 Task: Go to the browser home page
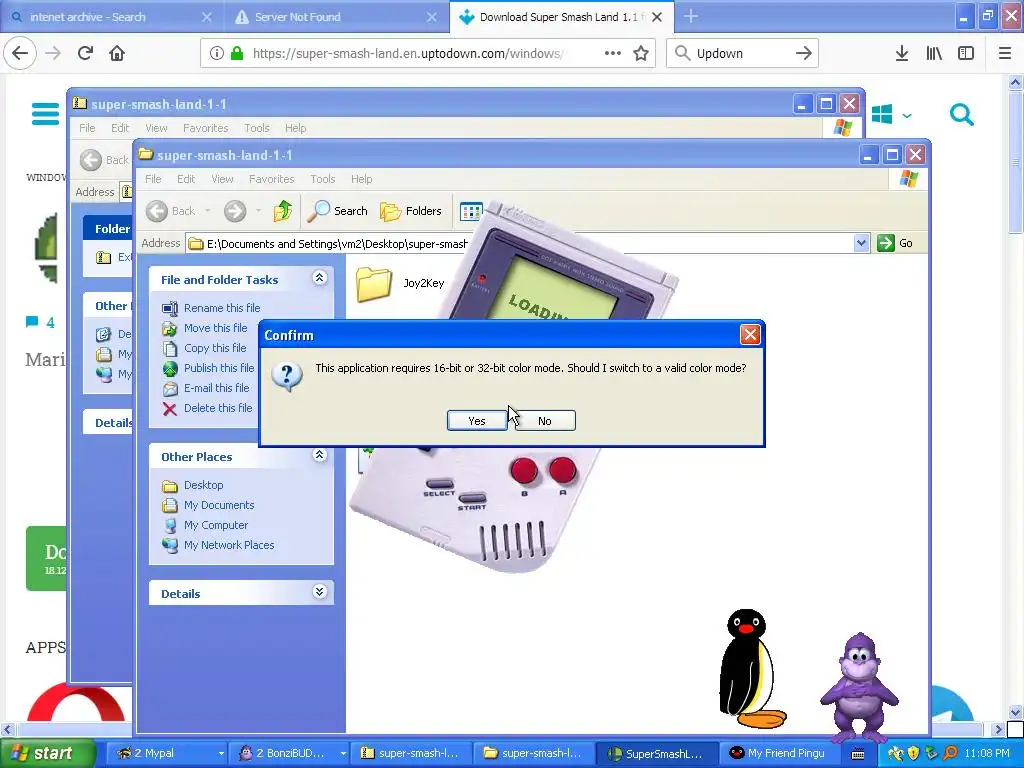pyautogui.click(x=117, y=54)
